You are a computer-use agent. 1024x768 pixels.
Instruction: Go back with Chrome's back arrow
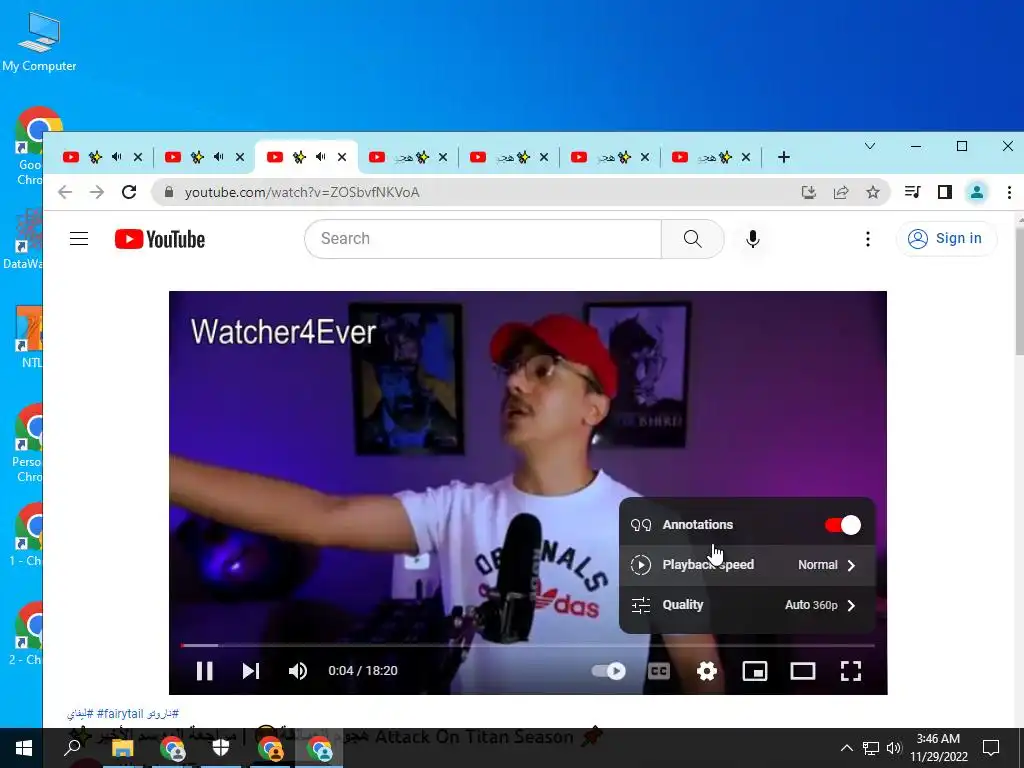(x=65, y=192)
